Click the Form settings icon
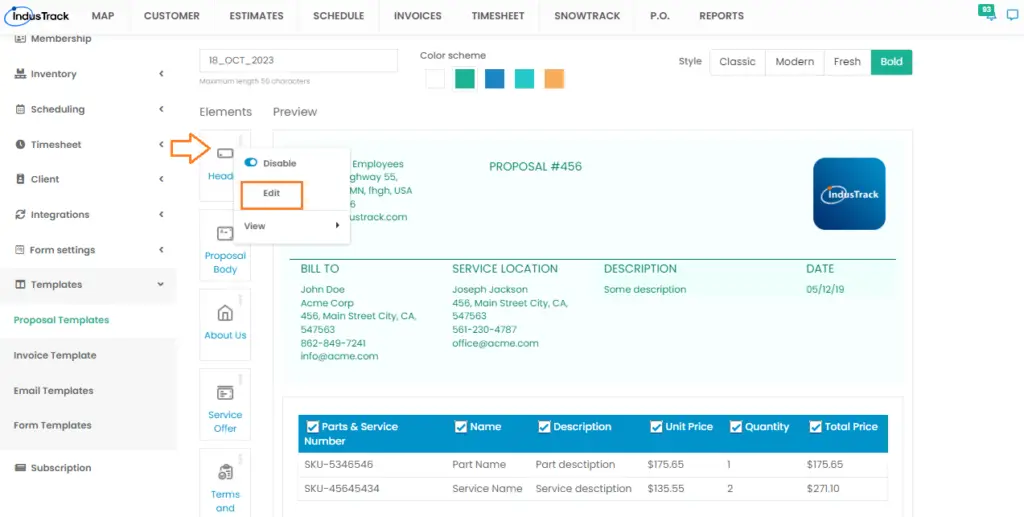1024x517 pixels. [20, 249]
